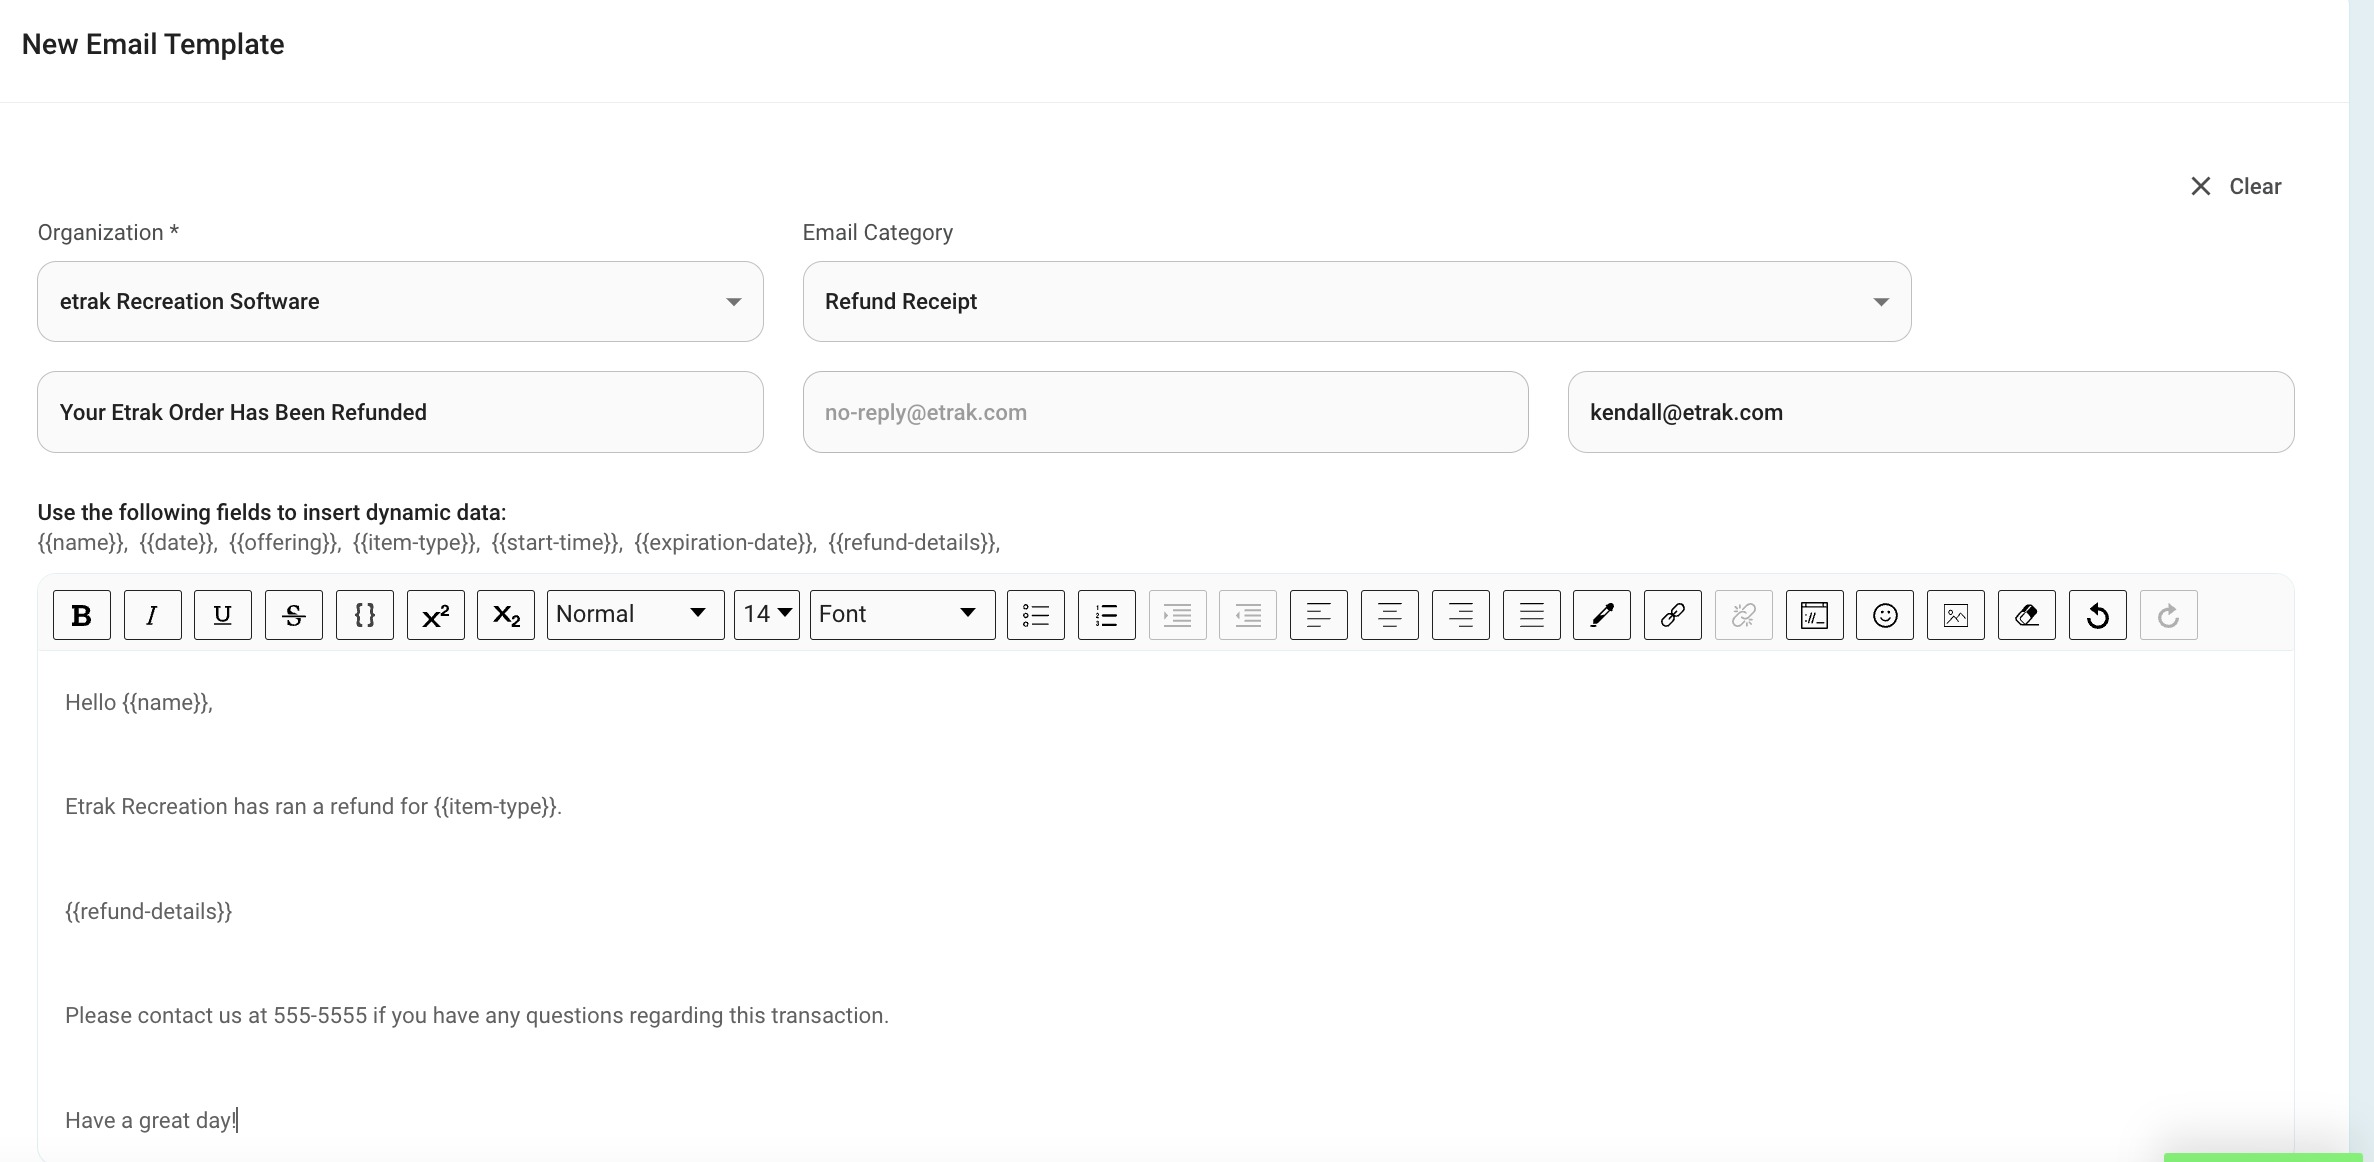
Task: Click the {{refund-details}} line in the email body
Action: click(x=148, y=912)
